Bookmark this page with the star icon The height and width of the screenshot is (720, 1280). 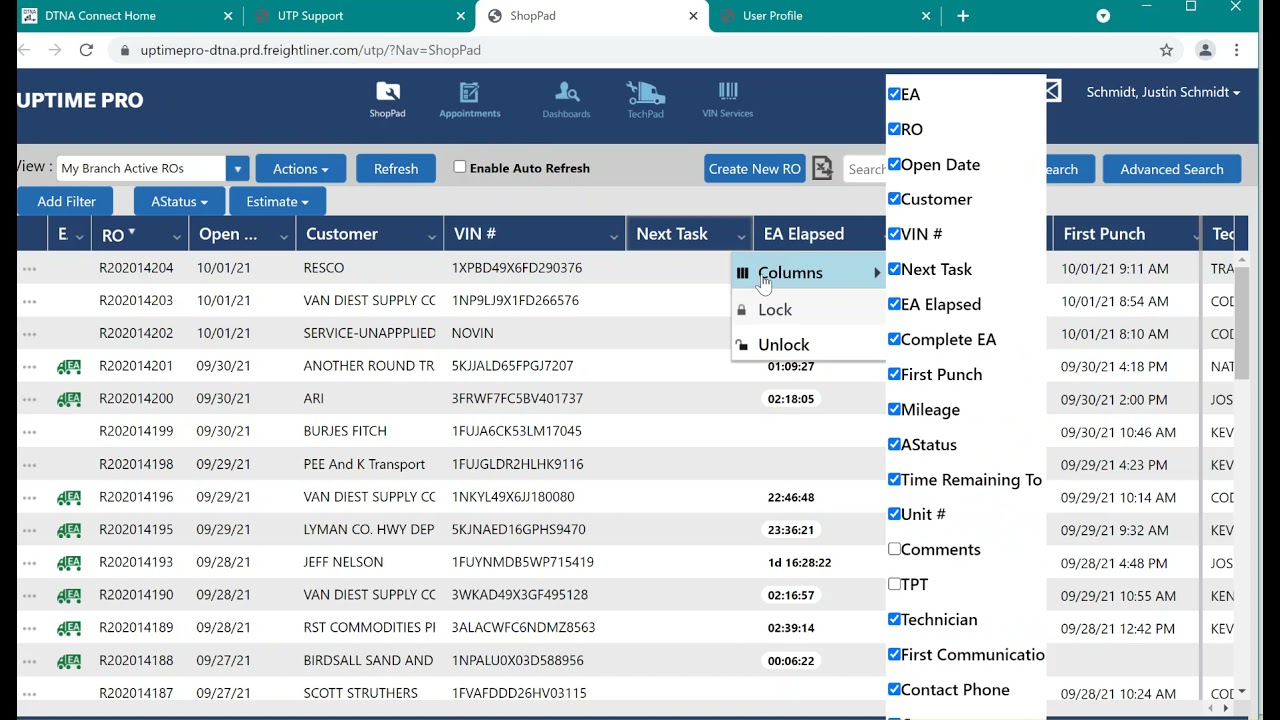[1166, 50]
